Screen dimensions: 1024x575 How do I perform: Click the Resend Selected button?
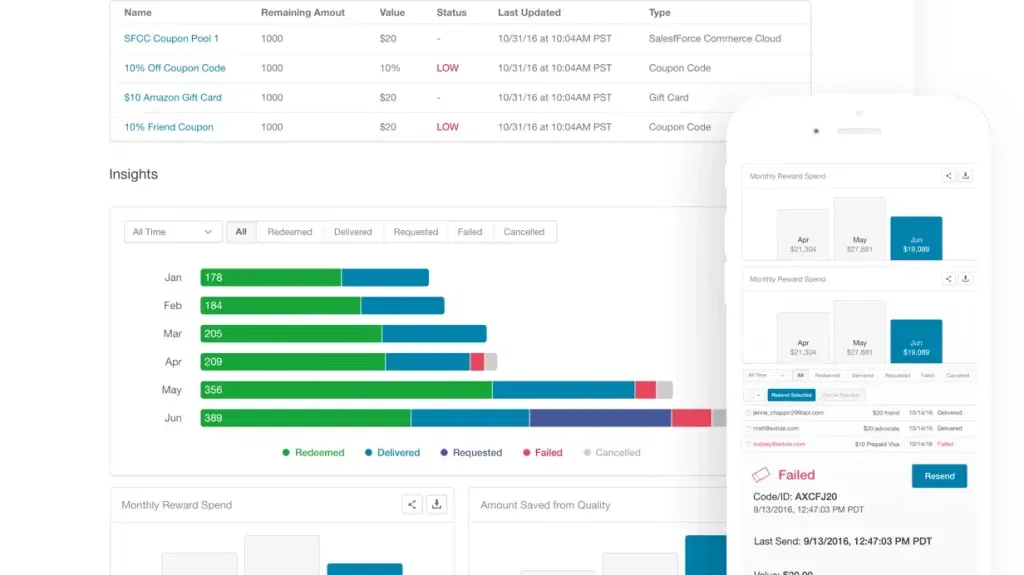click(791, 395)
